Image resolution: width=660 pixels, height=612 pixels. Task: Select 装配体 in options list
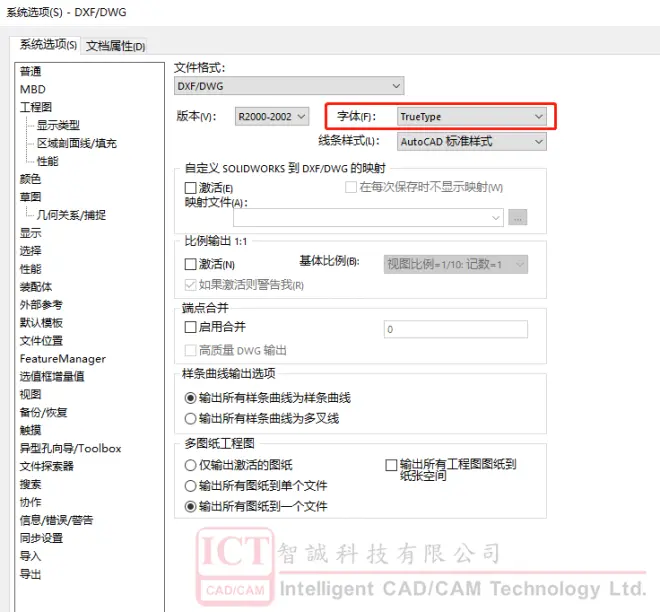tap(36, 287)
